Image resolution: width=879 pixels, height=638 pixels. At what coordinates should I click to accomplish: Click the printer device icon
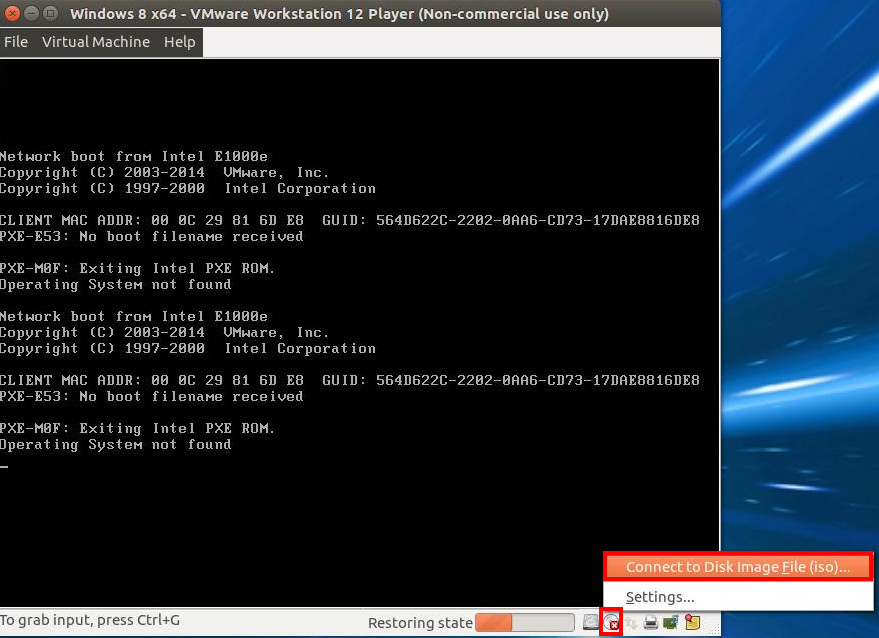tap(650, 622)
